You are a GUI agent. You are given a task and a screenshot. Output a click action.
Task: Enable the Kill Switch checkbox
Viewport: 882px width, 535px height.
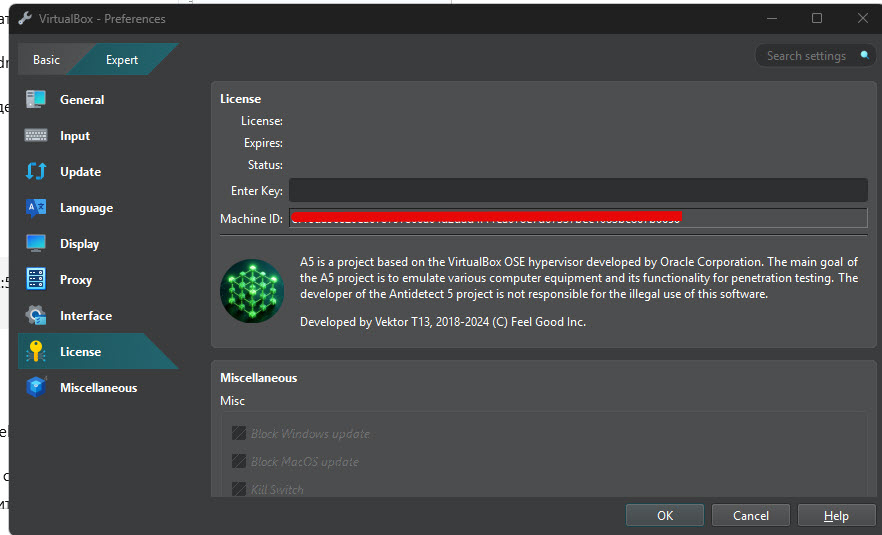point(239,489)
